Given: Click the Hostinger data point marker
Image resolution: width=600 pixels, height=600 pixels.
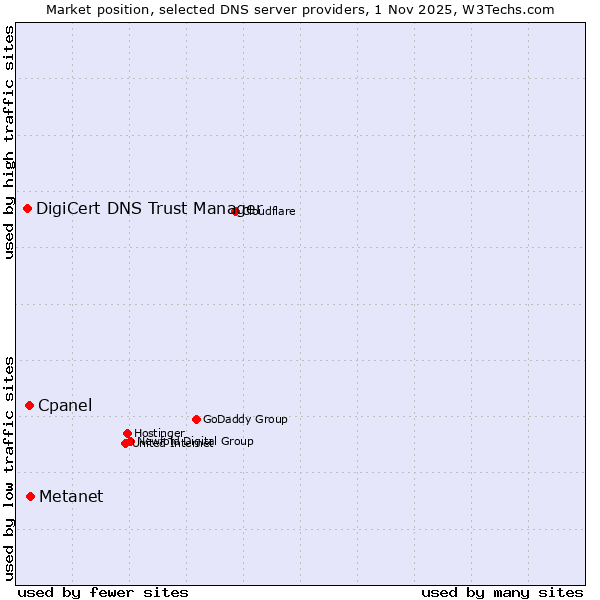Looking at the screenshot, I should [x=128, y=433].
